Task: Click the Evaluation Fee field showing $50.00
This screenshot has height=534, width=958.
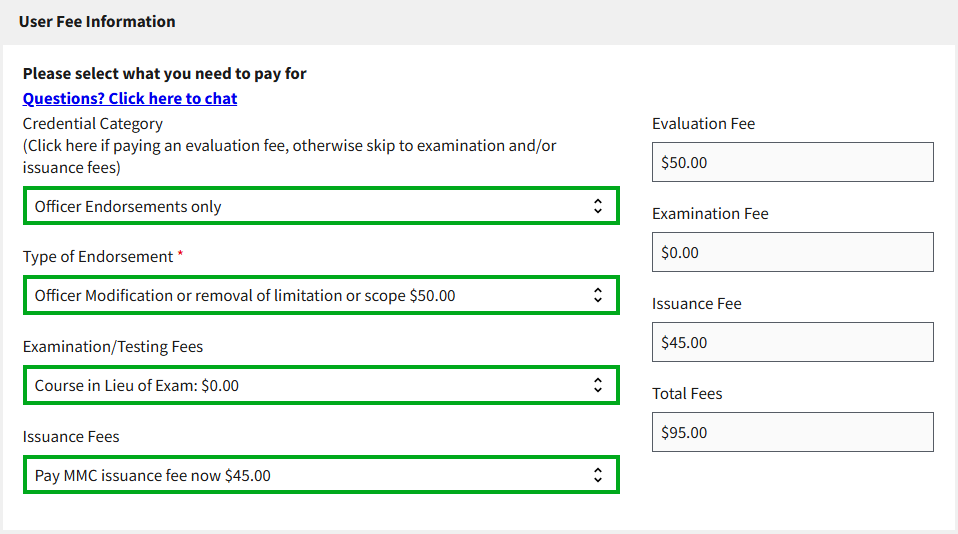Action: coord(792,162)
